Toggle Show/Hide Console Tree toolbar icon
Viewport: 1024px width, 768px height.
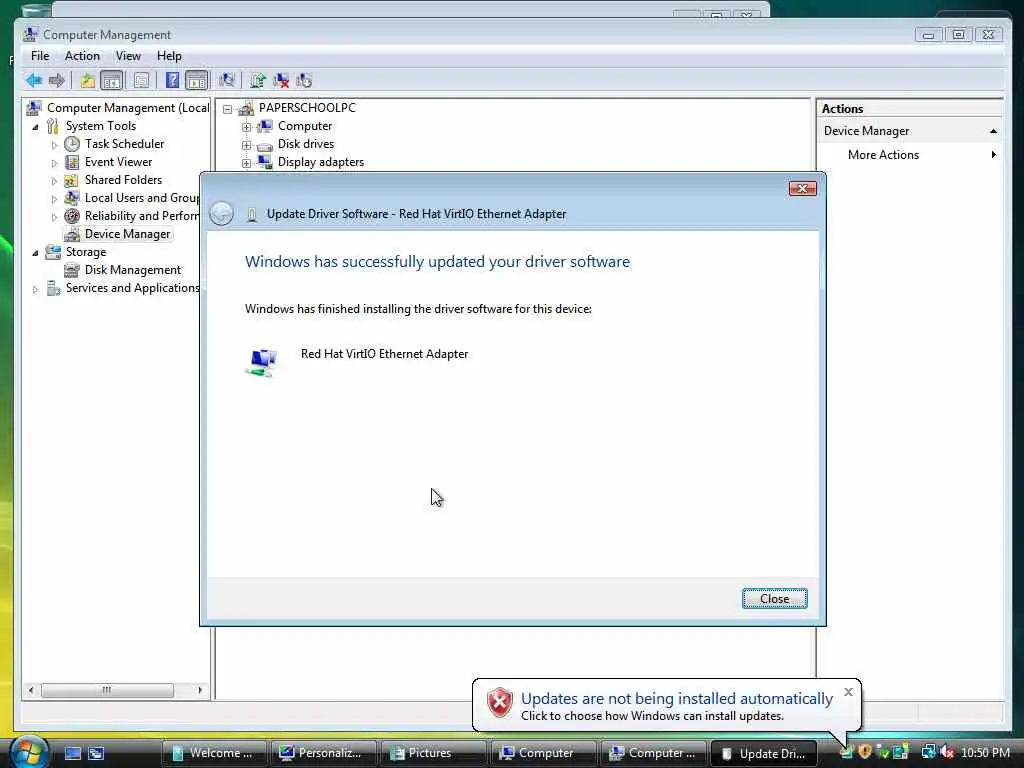[x=112, y=80]
